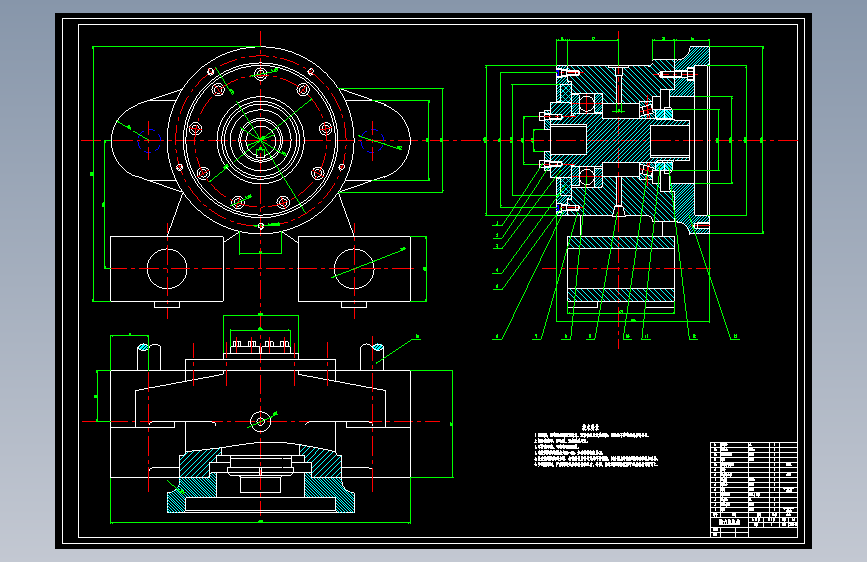Click the drawing name cell in title block
867x562 pixels.
729,522
